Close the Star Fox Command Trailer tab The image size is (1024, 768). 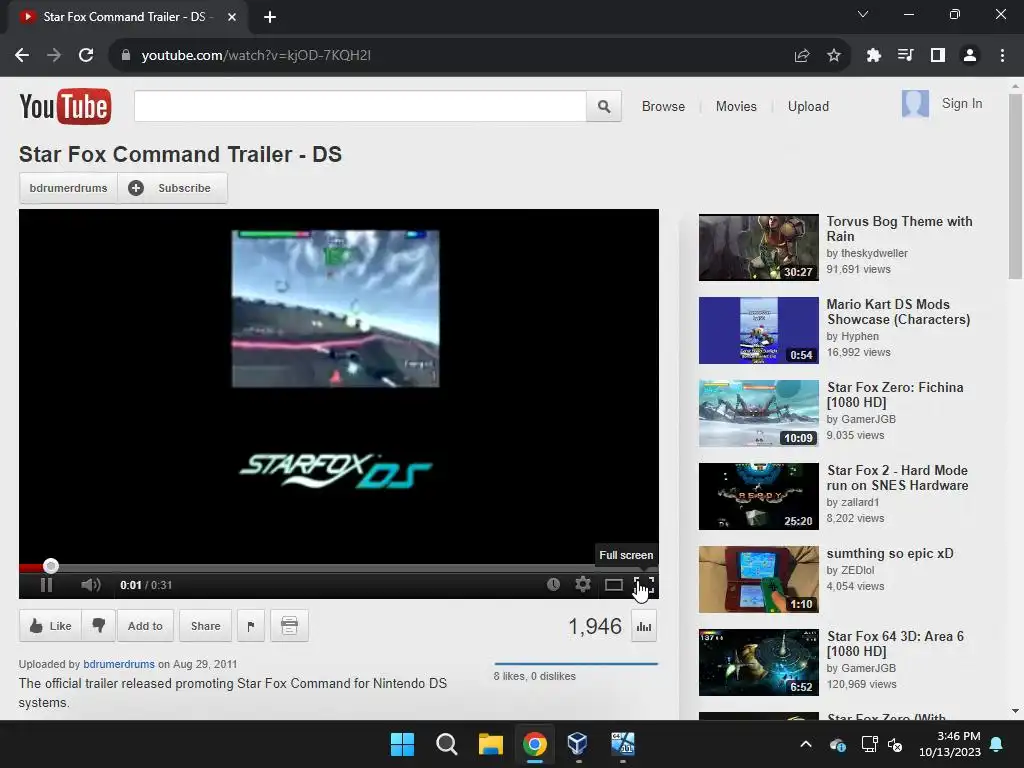click(x=232, y=17)
